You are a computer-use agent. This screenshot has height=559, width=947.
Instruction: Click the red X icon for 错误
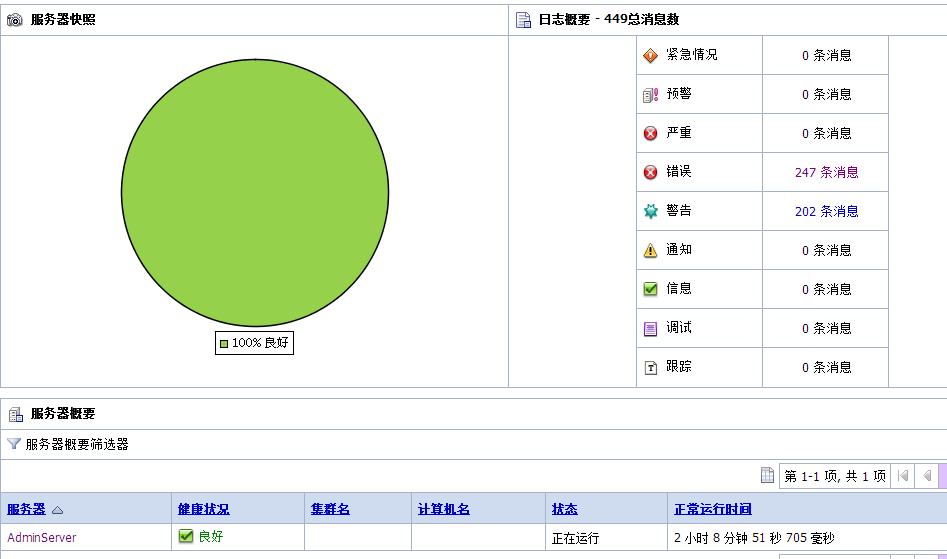[650, 173]
